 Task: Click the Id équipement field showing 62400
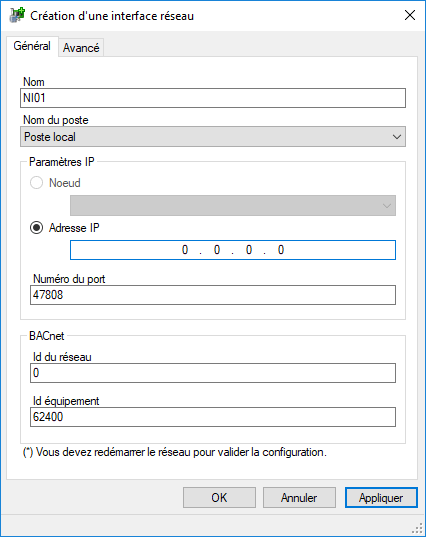(213, 417)
